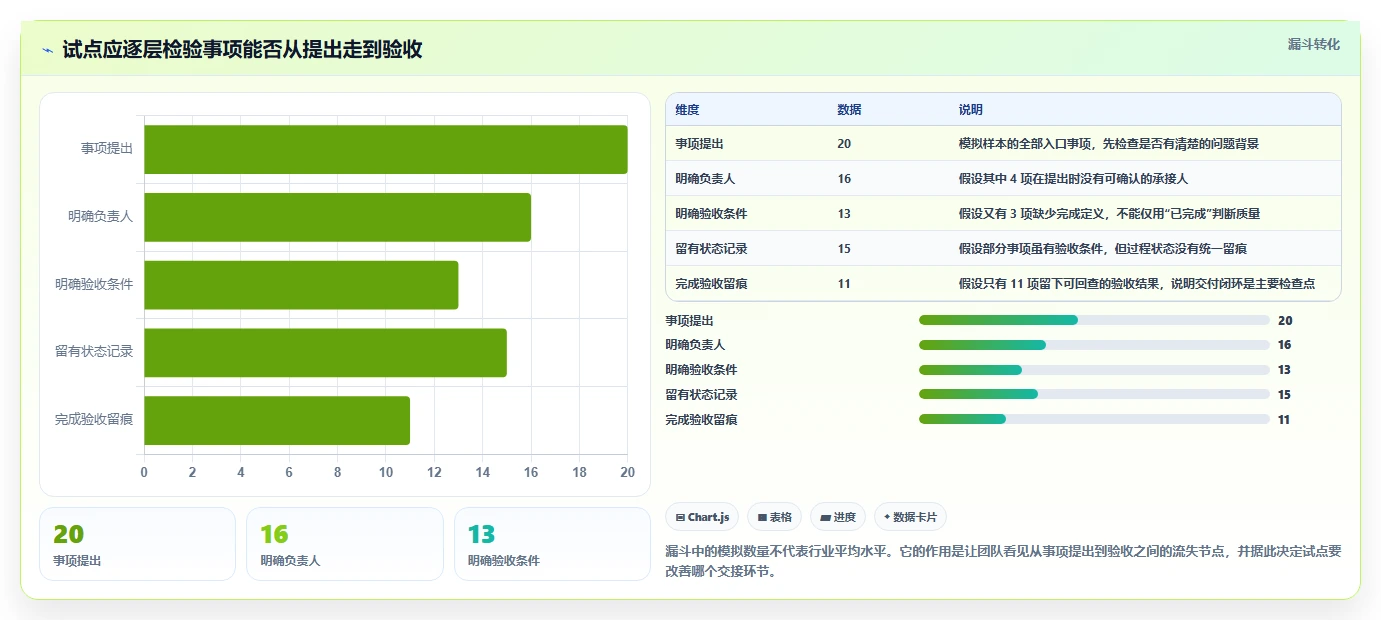This screenshot has width=1381, height=620.
Task: Click 完成验收留痕 chart axis label
Action: (94, 420)
